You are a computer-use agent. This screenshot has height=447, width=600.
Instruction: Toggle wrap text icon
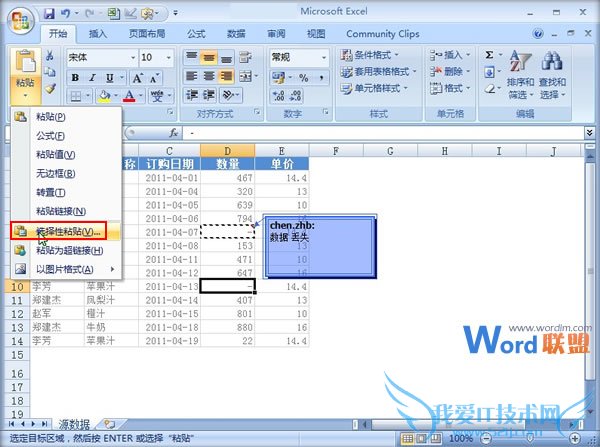245,57
